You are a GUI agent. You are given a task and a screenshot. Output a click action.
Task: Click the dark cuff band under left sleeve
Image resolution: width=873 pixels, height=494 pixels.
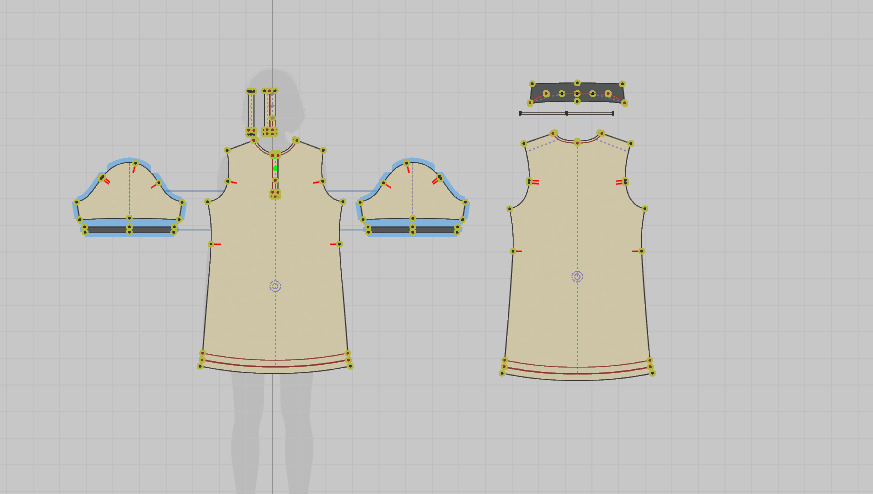pos(129,229)
